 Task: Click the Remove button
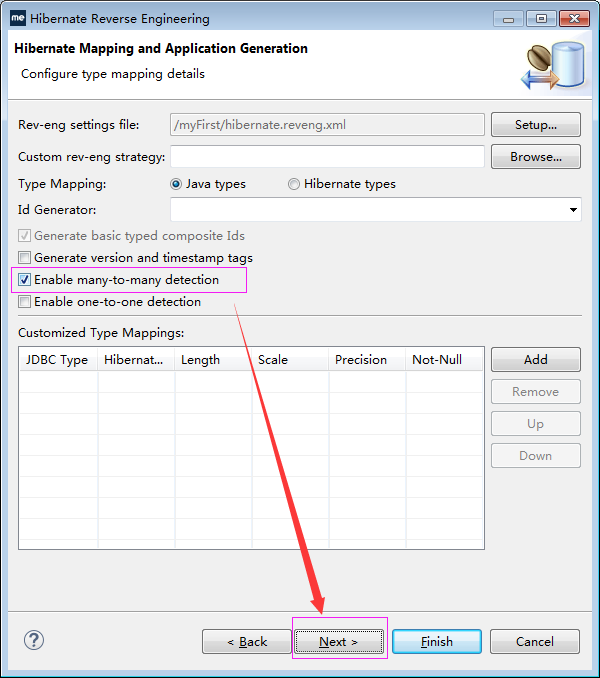pyautogui.click(x=536, y=391)
